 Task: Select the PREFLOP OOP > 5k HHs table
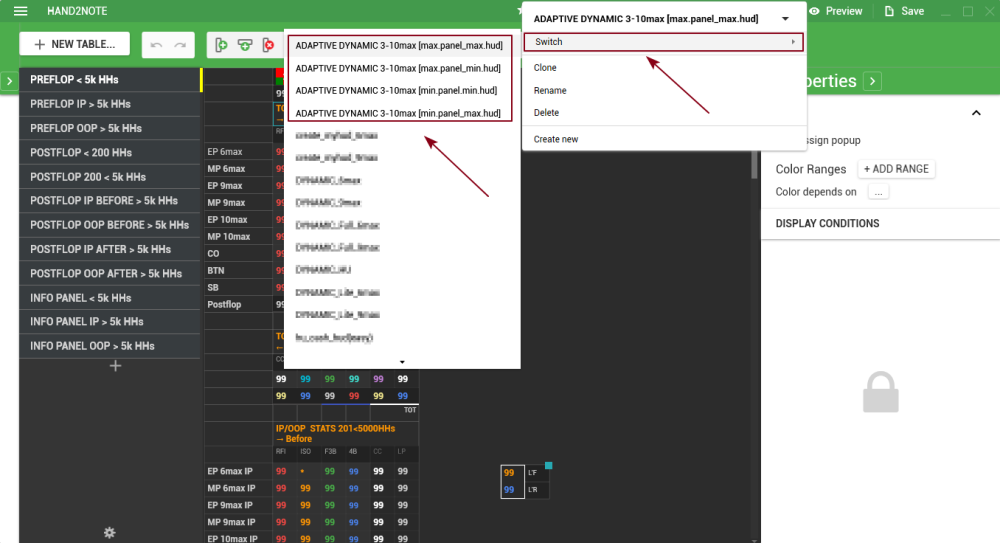point(110,128)
